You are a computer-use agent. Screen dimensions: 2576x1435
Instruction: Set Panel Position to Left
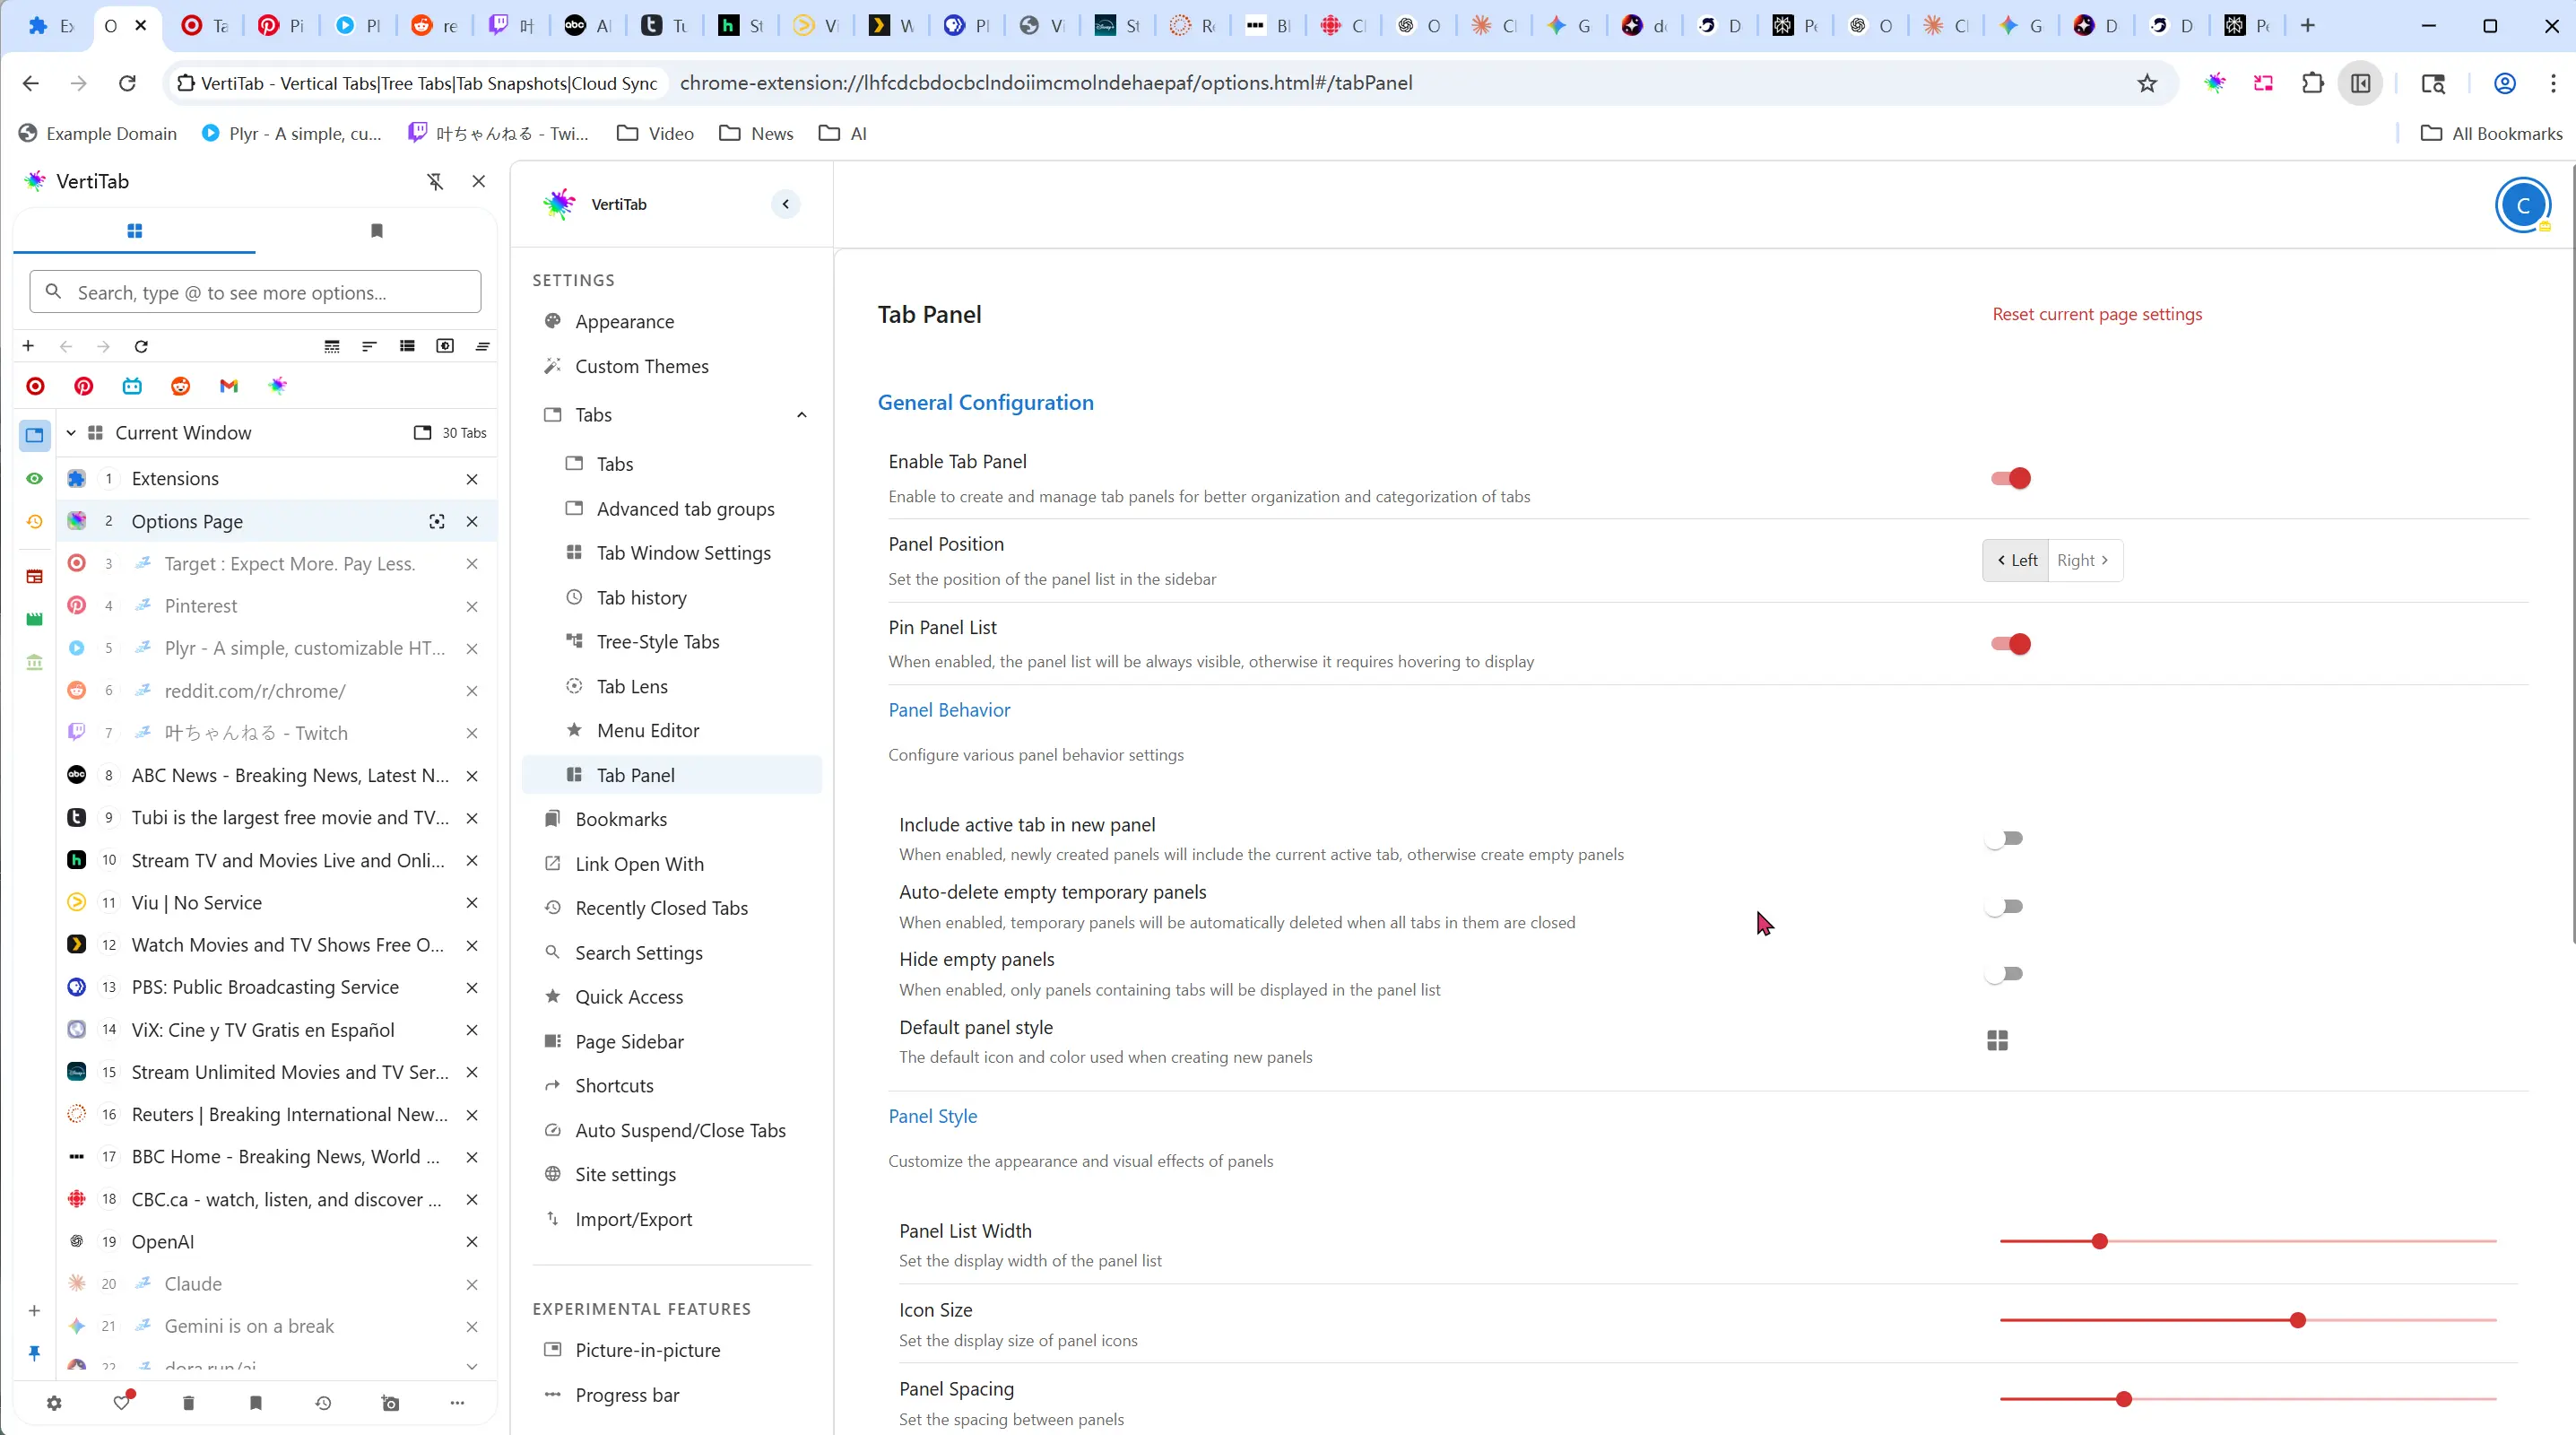2016,560
